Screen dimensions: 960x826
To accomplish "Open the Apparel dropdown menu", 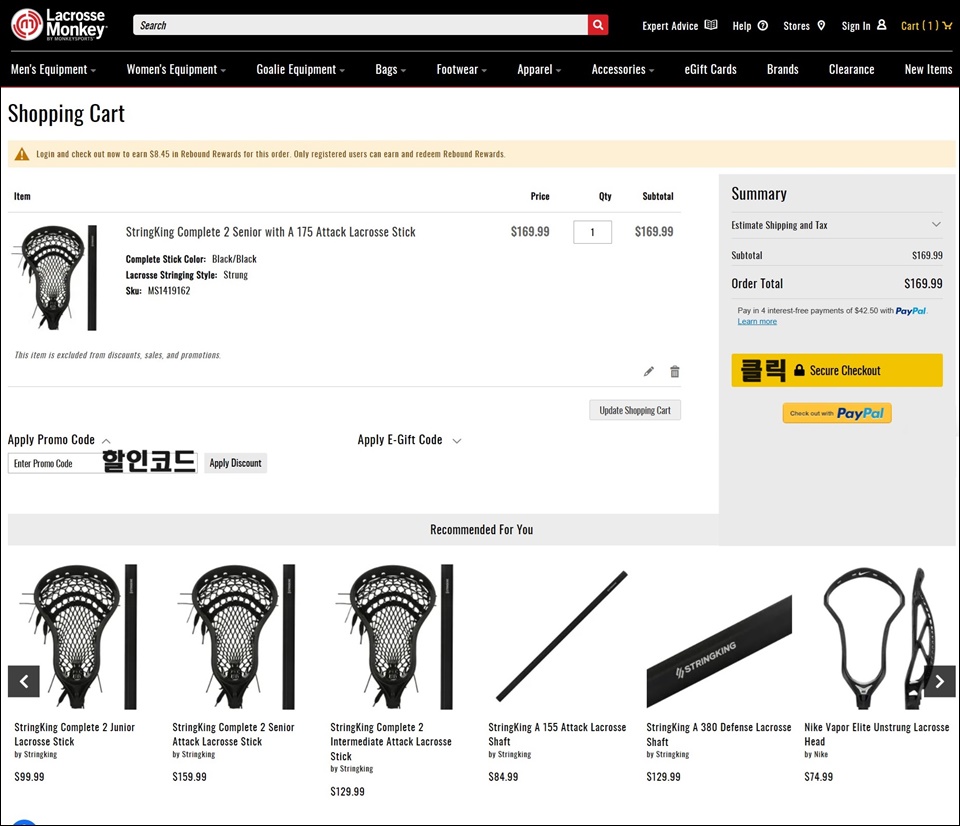I will (539, 70).
